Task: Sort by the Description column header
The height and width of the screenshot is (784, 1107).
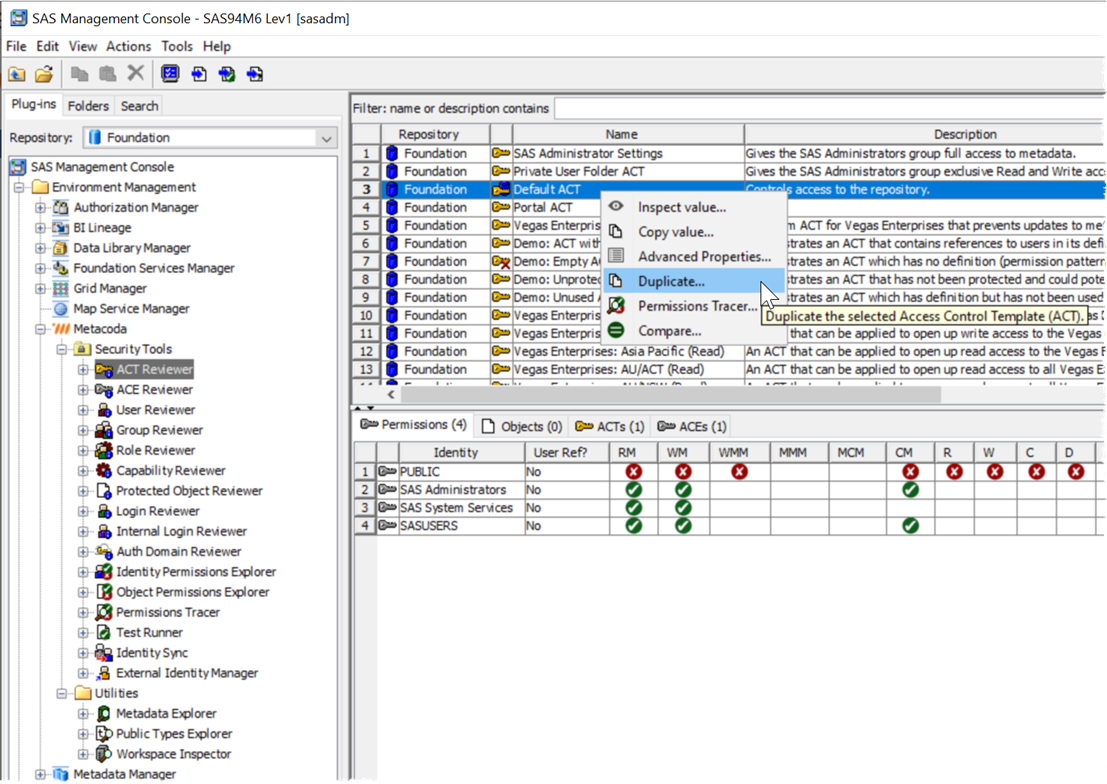Action: (x=925, y=134)
